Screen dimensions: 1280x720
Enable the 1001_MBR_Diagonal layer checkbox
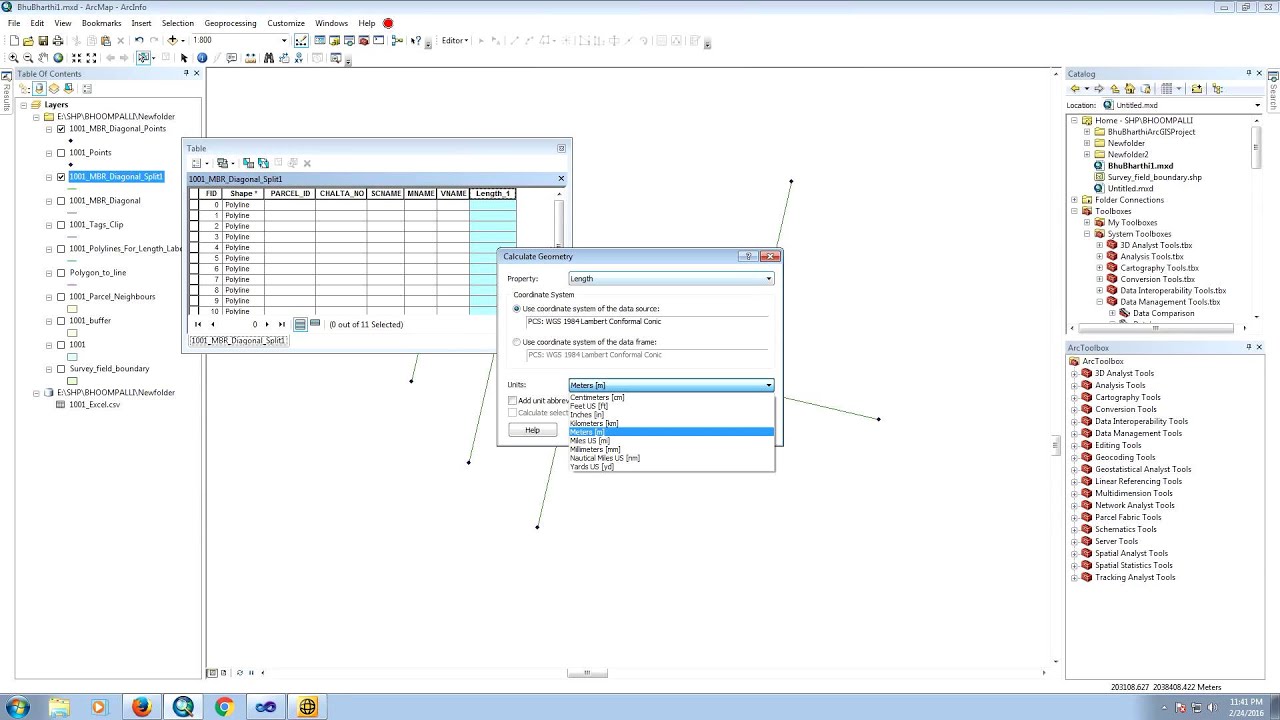pos(61,201)
